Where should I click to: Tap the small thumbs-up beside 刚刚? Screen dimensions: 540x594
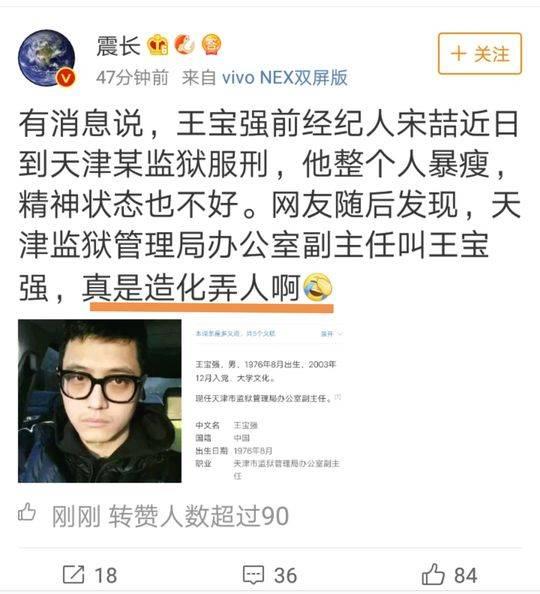point(27,513)
